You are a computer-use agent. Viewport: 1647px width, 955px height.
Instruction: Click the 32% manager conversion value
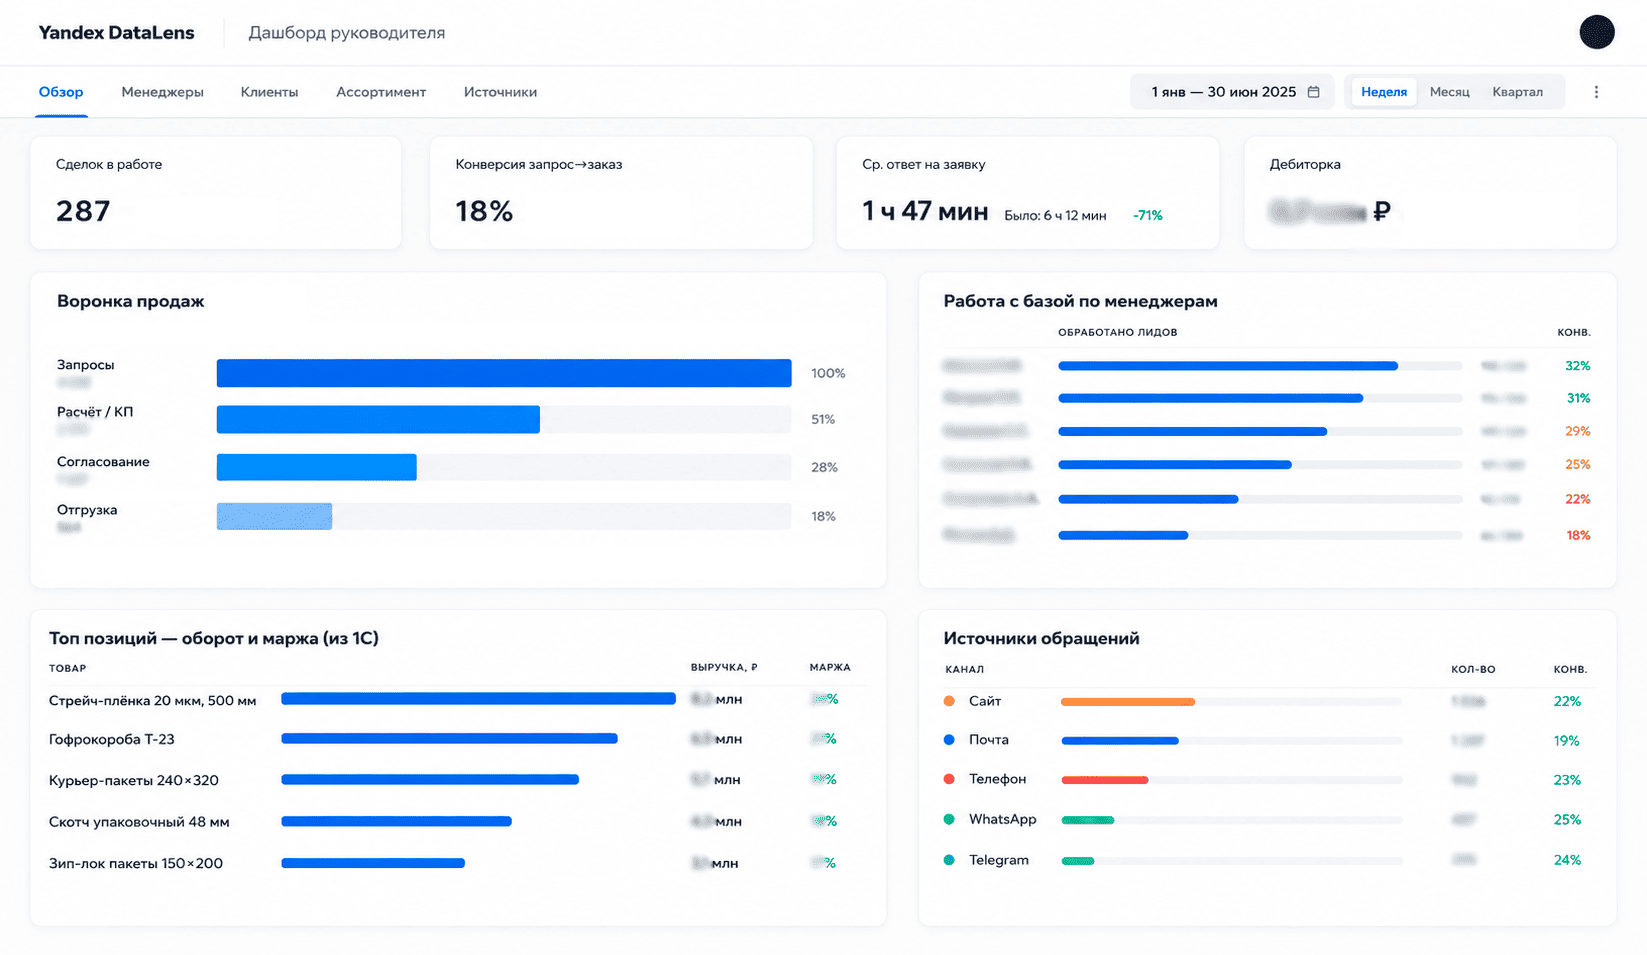click(x=1577, y=366)
